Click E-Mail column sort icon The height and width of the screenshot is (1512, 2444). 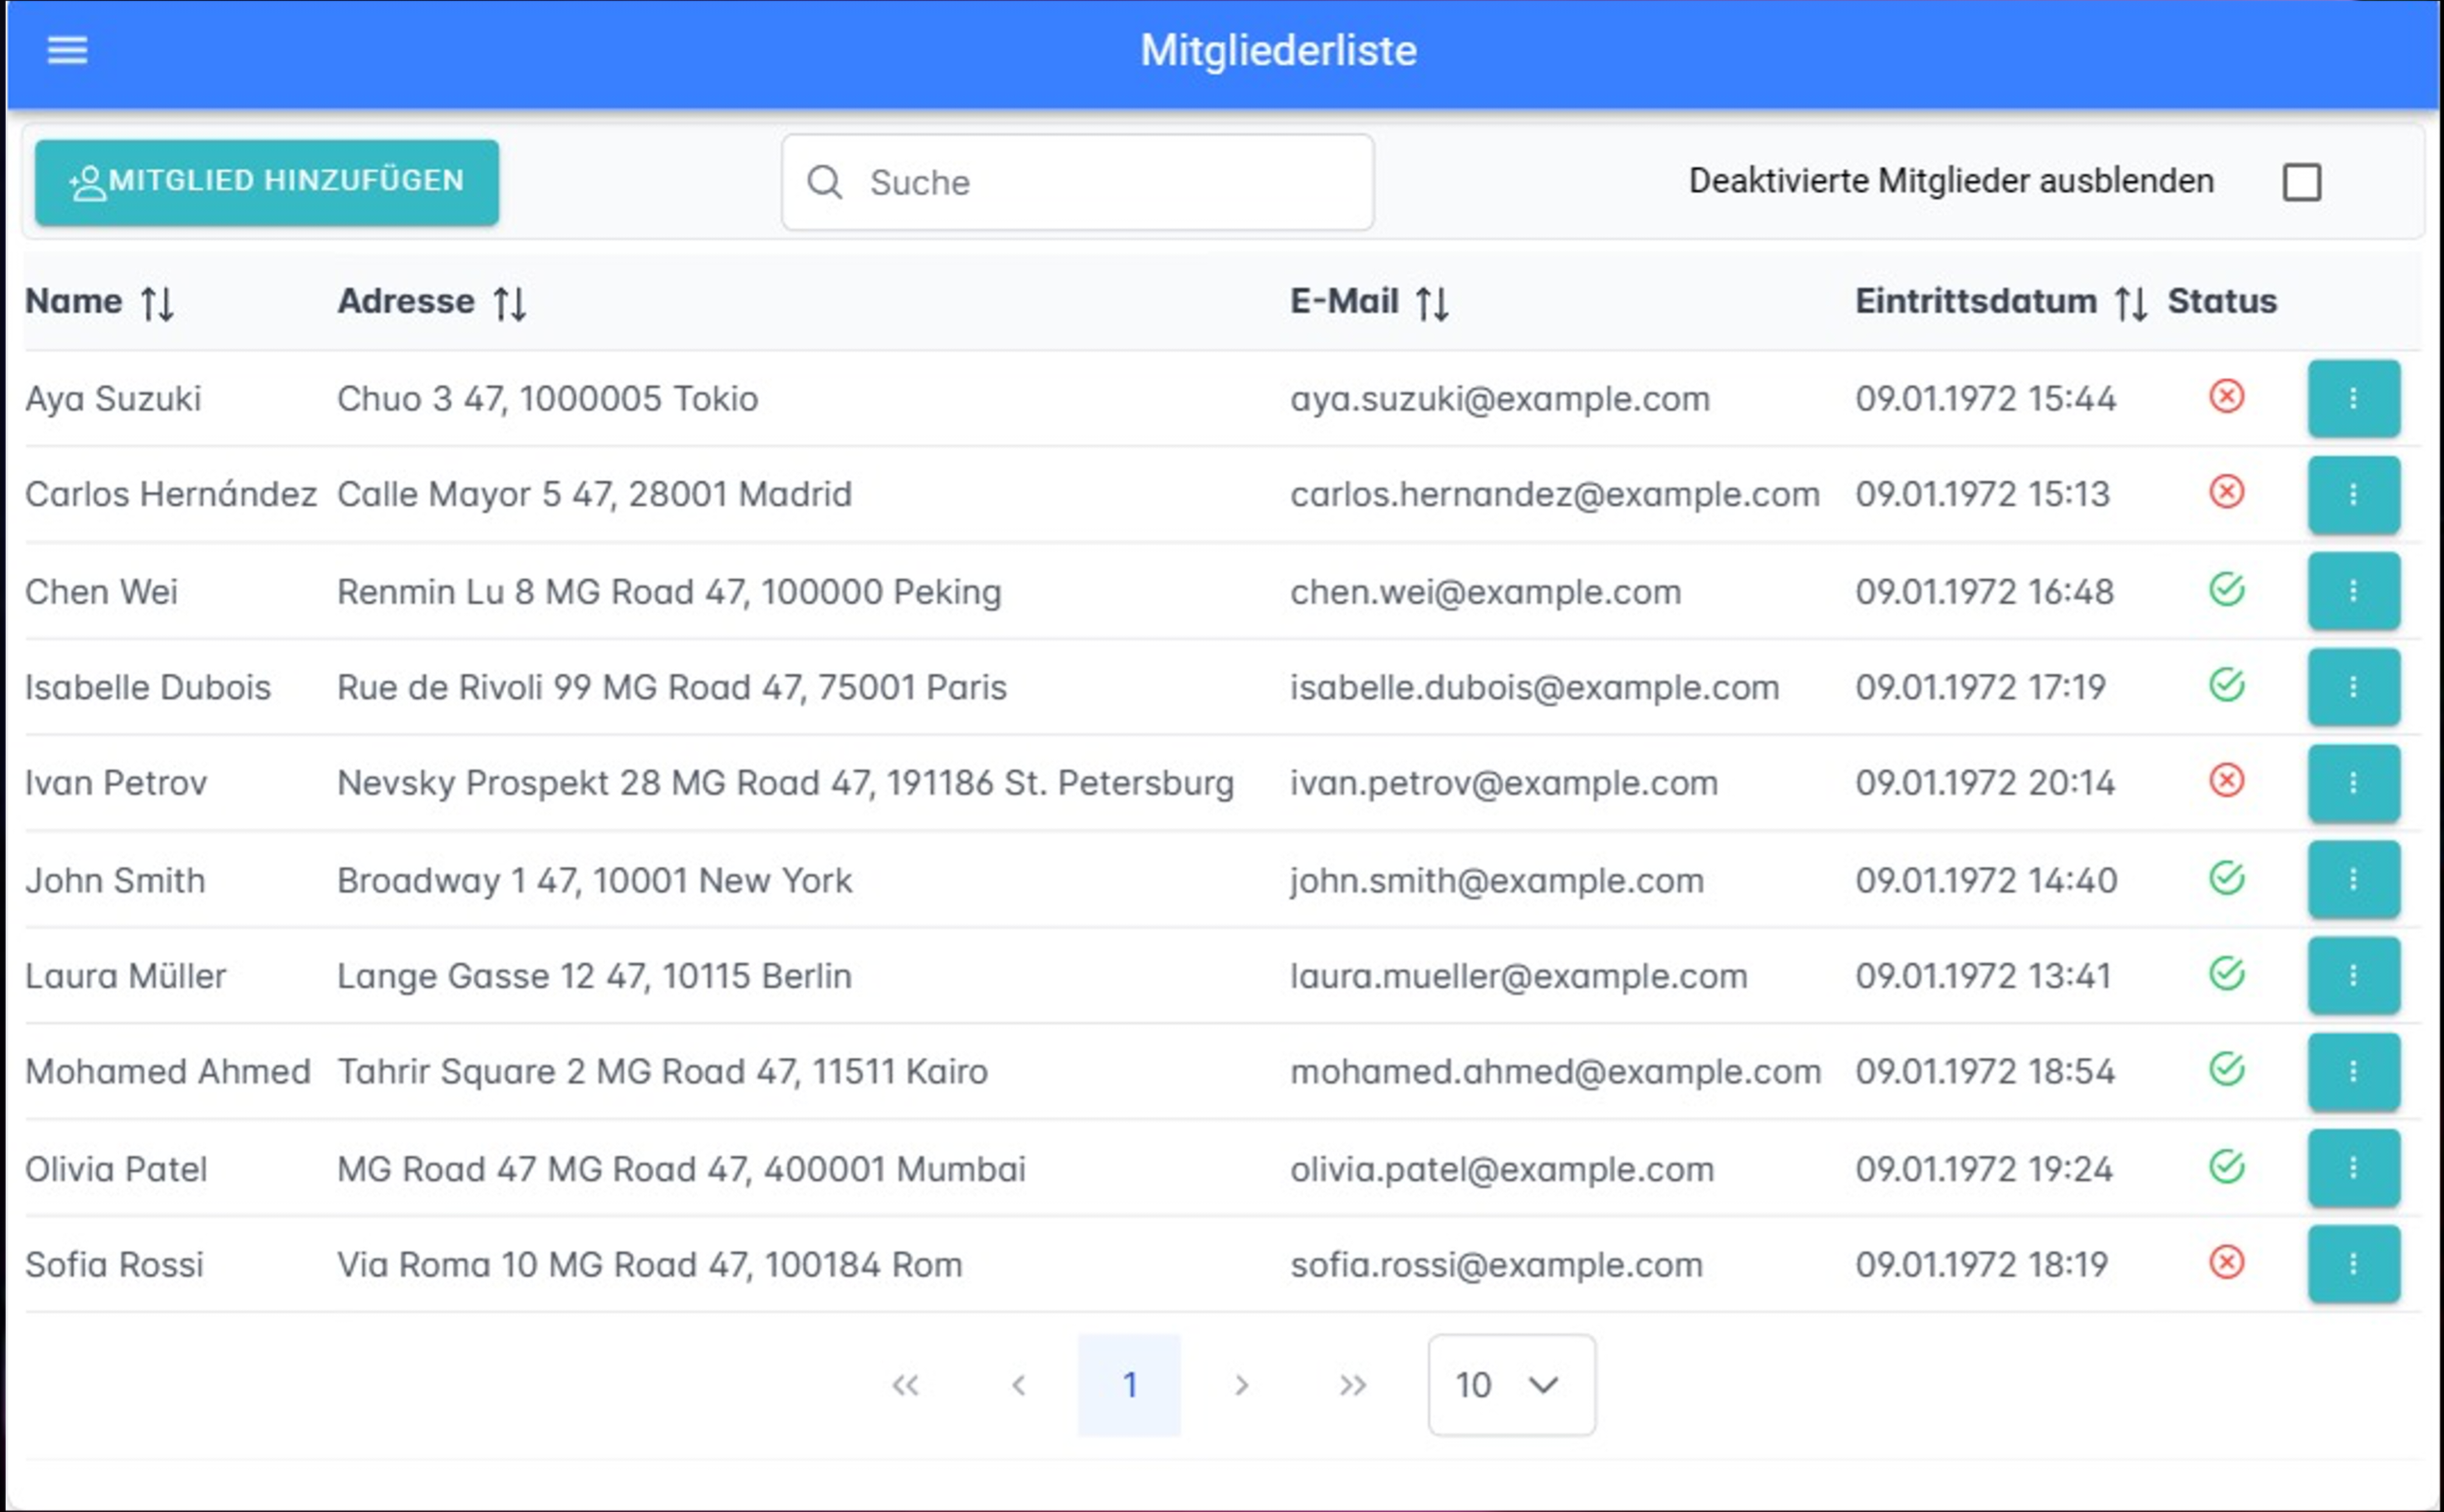tap(1431, 303)
